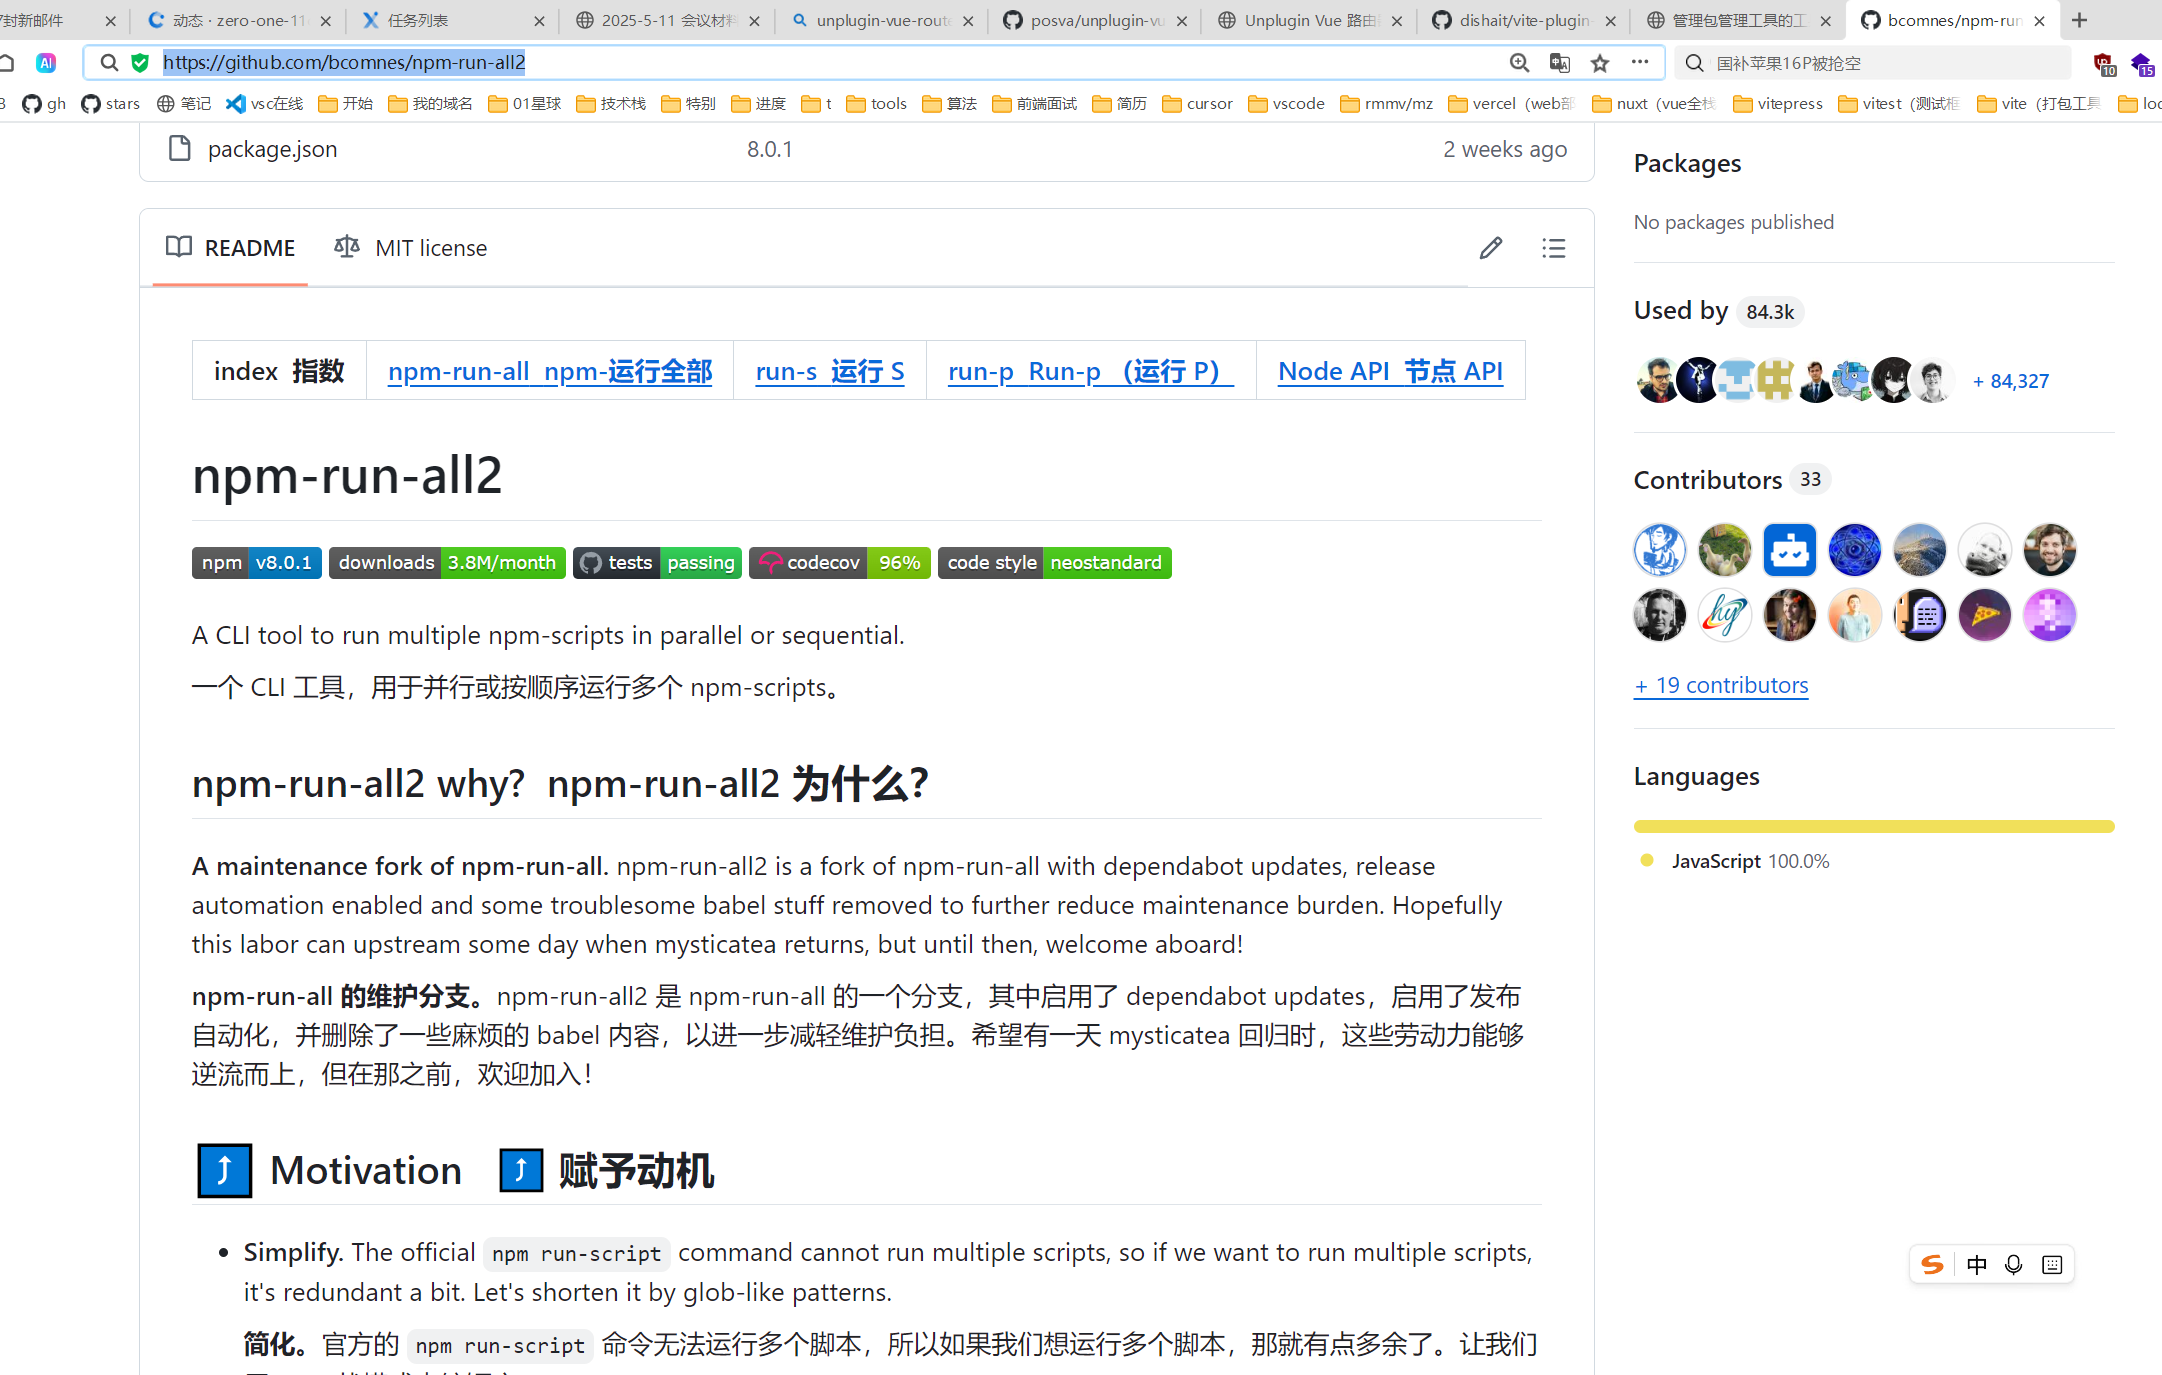Switch to the dishait/vite-plugin tab
Screen dimensions: 2162x1375
[1525, 20]
